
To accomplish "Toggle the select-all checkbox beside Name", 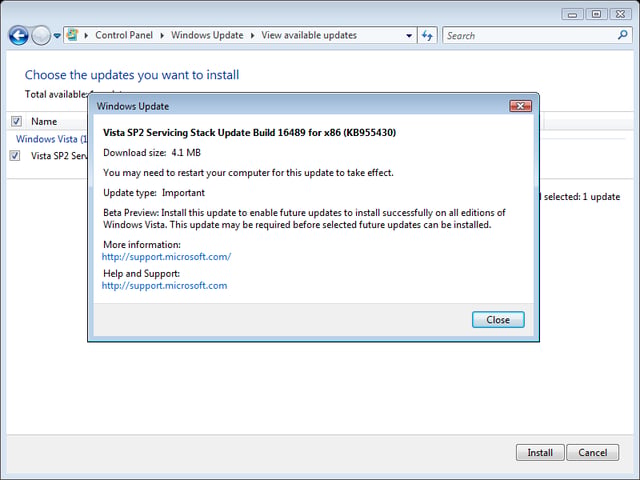I will 16,121.
